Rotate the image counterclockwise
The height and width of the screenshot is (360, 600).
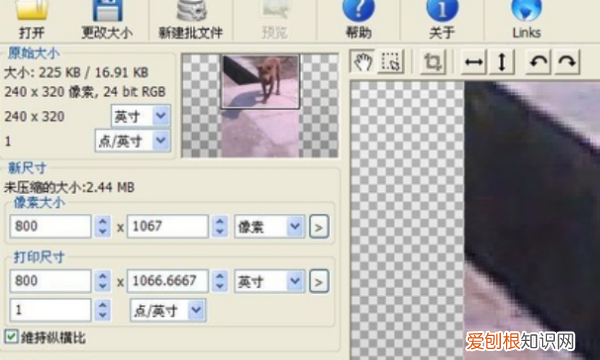[x=538, y=62]
